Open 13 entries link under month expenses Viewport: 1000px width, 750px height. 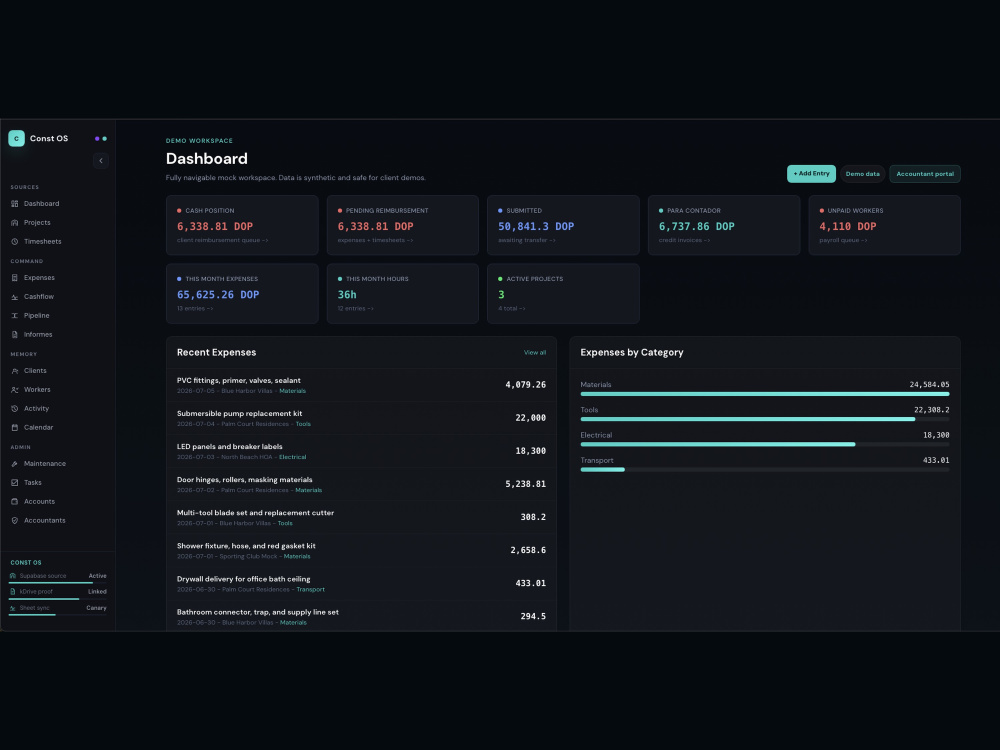click(x=195, y=309)
